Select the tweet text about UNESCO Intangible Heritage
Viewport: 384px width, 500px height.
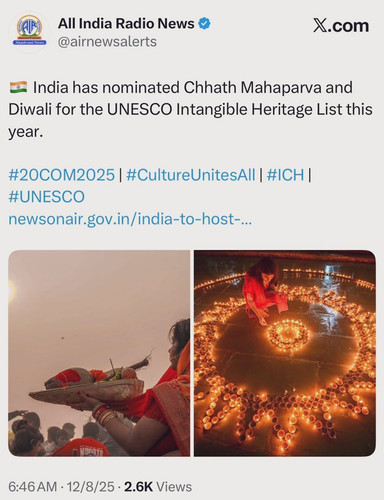190,109
